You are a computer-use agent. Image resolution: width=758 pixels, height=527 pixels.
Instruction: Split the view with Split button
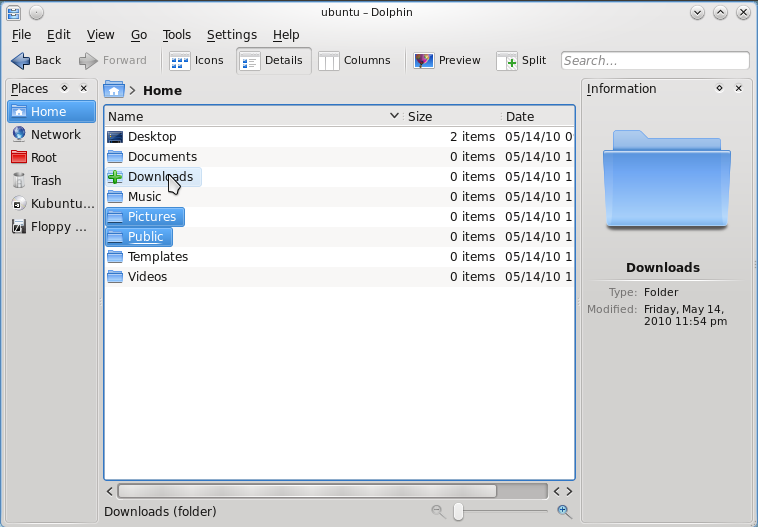[521, 61]
